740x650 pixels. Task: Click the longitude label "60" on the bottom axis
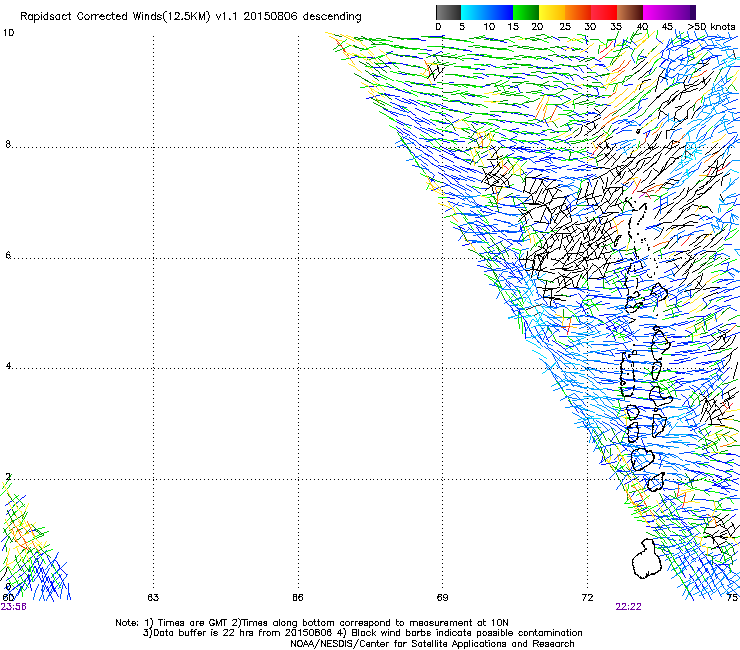8,598
